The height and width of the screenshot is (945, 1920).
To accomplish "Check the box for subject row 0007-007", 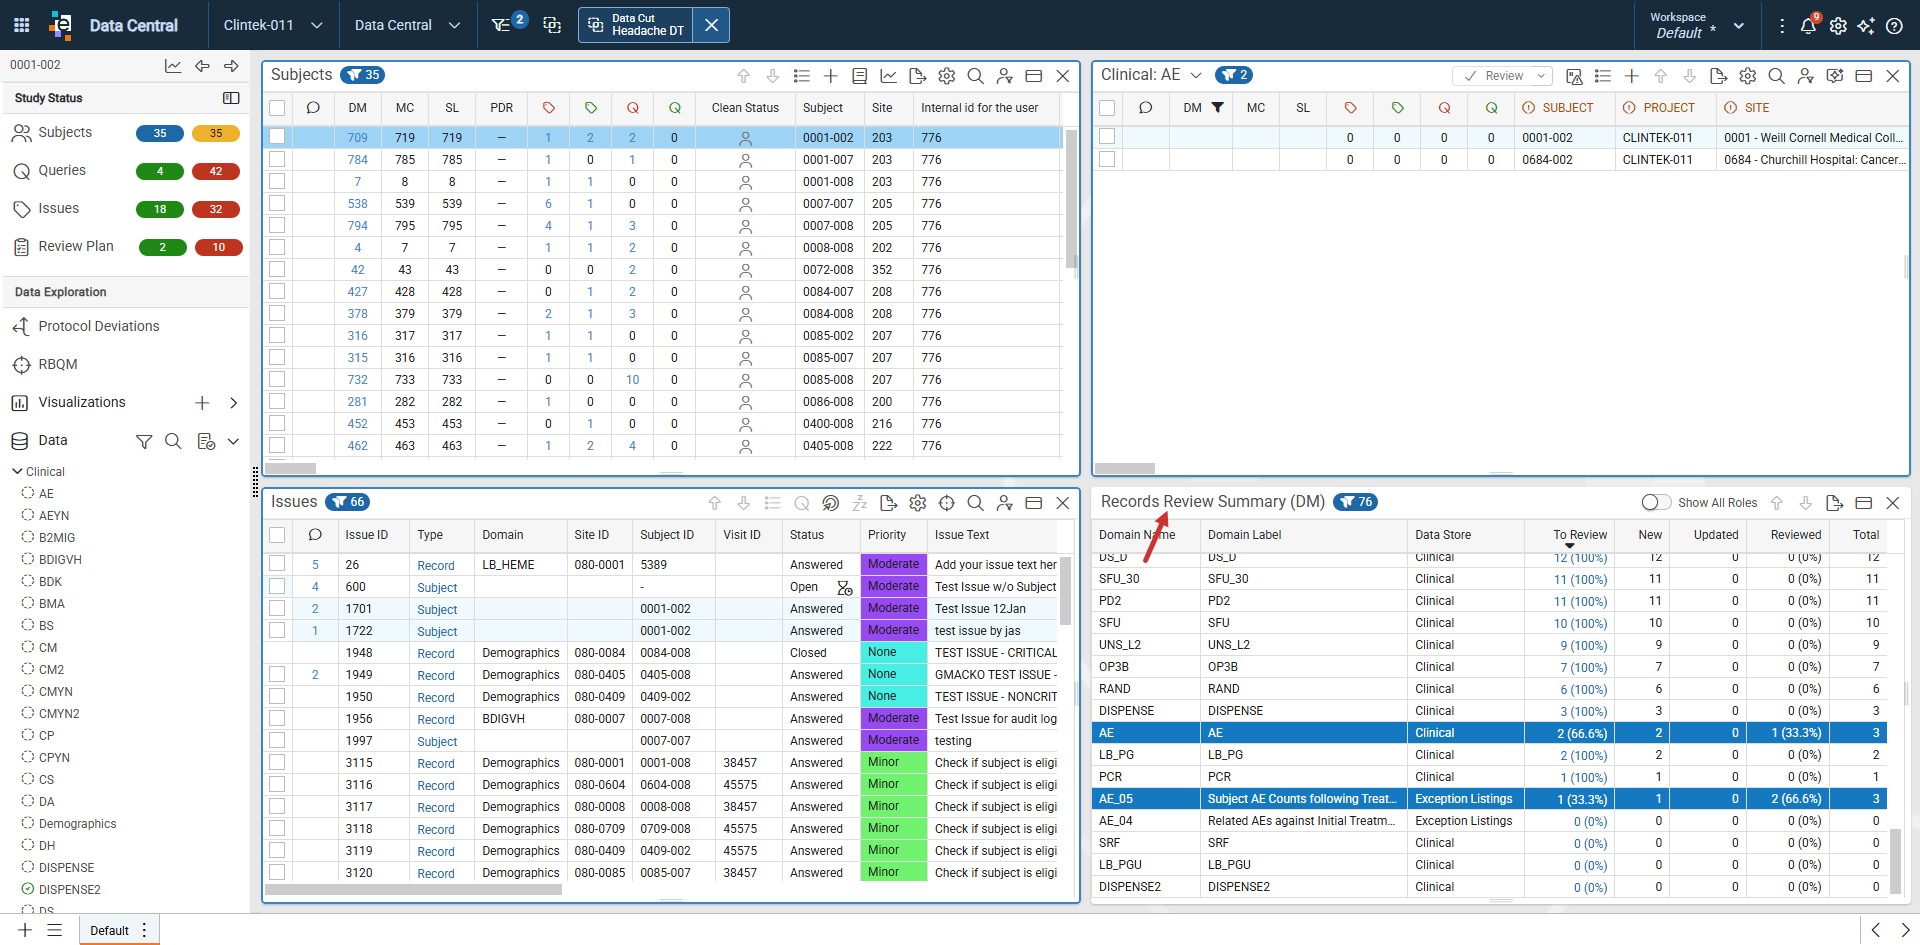I will [x=277, y=203].
